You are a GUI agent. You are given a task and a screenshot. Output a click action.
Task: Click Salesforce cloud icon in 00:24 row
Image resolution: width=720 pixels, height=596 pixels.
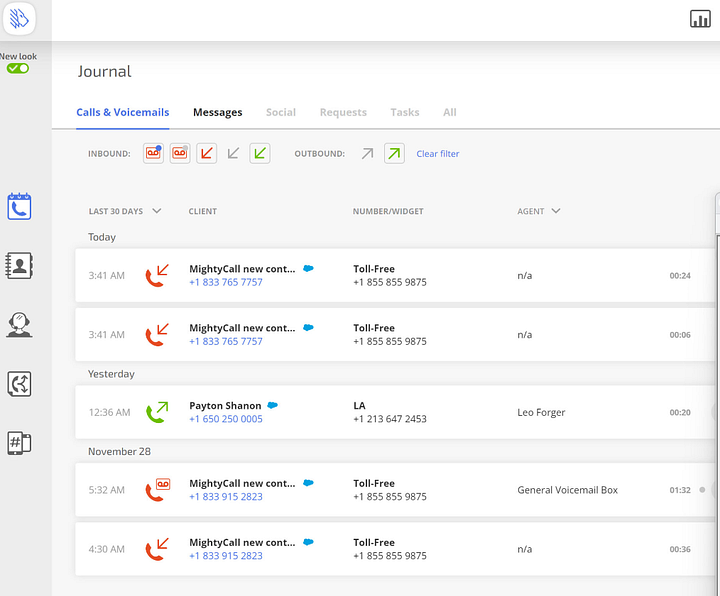[x=309, y=268]
